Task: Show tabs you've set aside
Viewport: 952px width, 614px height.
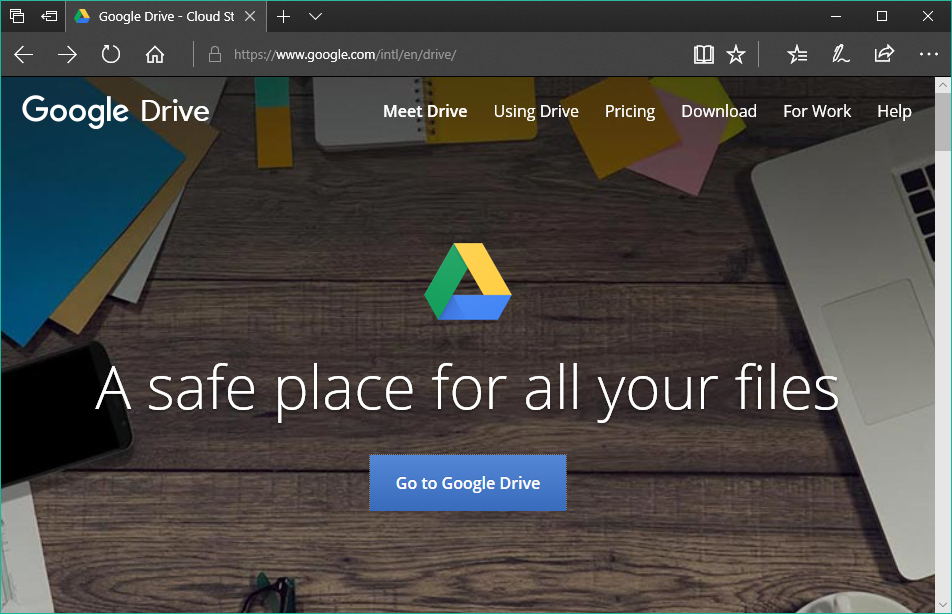Action: point(17,16)
